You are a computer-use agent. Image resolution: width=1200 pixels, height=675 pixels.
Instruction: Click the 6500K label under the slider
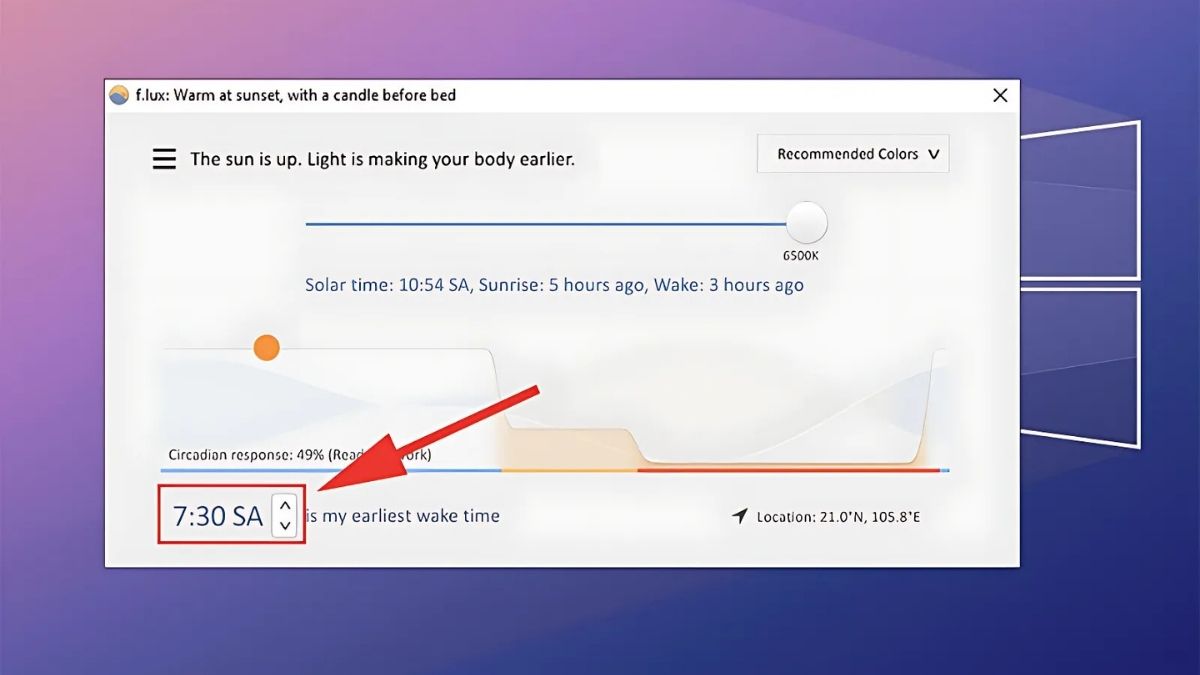802,255
